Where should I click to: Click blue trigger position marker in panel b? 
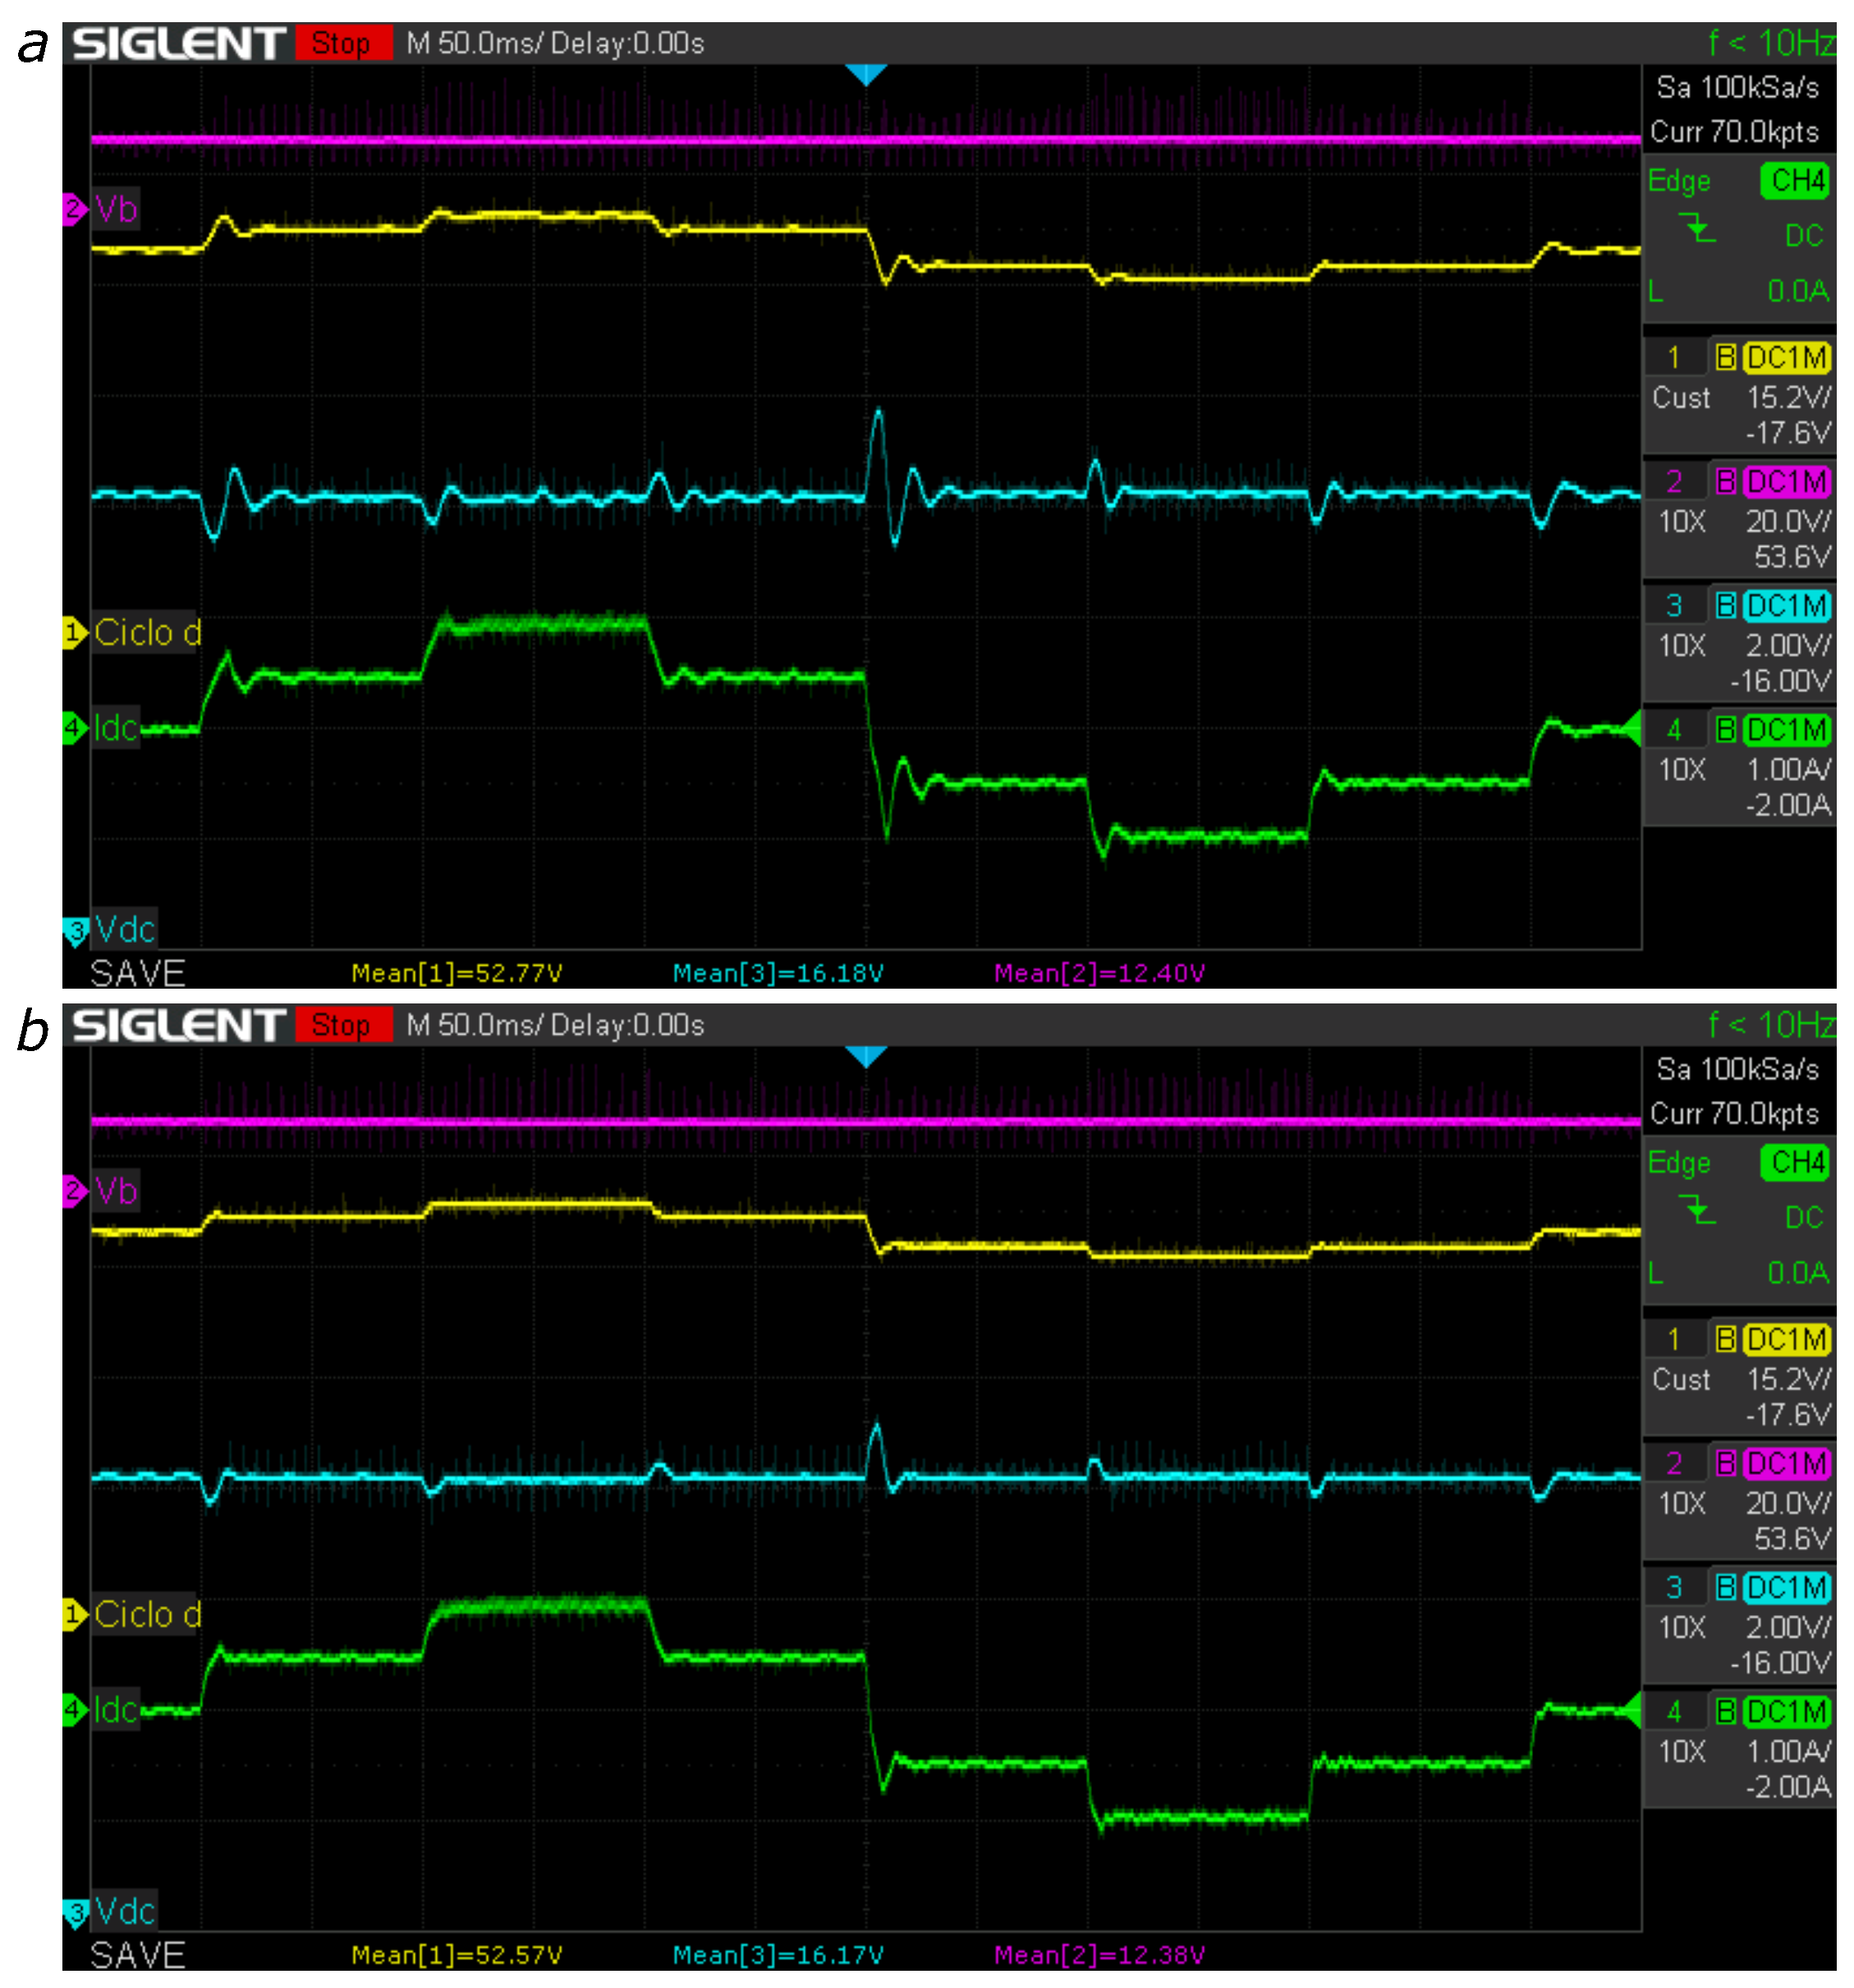tap(866, 1056)
